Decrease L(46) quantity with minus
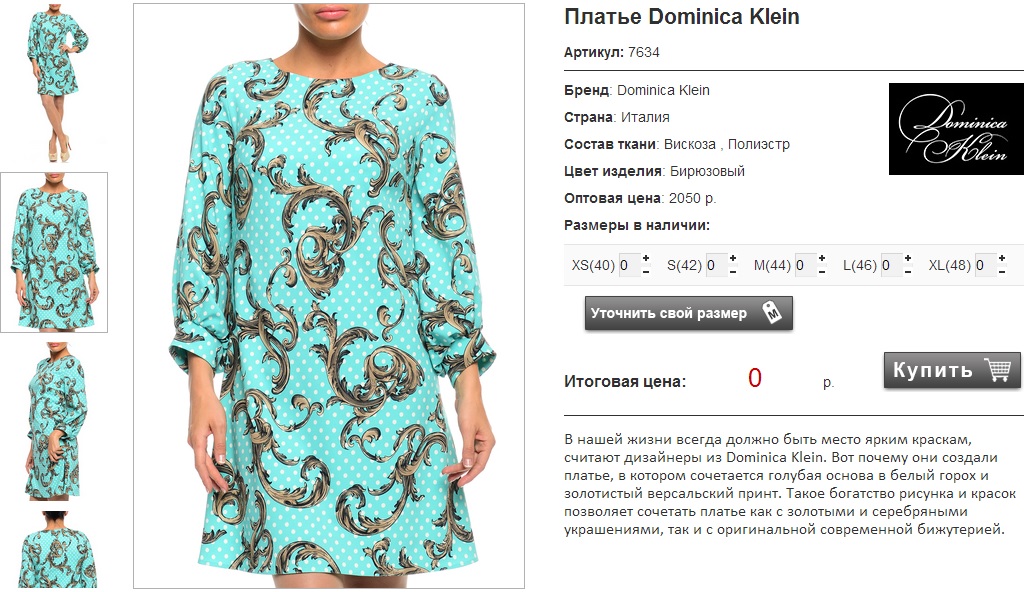This screenshot has width=1030, height=592. pos(908,271)
